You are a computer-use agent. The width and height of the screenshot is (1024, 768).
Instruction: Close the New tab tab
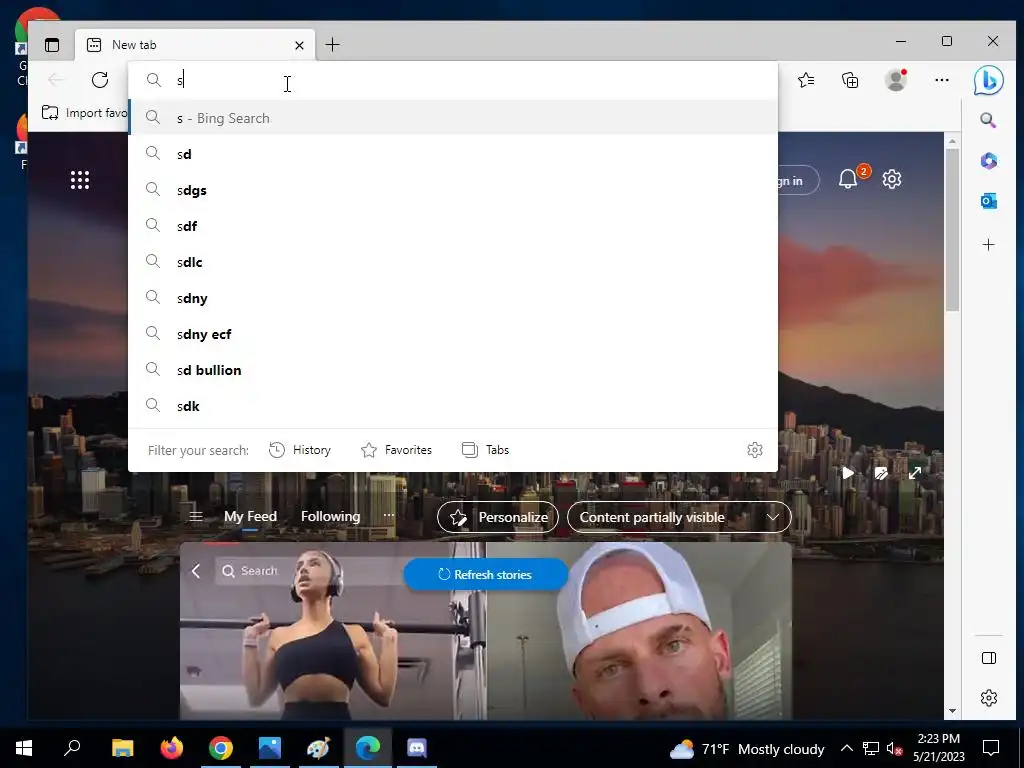coord(299,45)
